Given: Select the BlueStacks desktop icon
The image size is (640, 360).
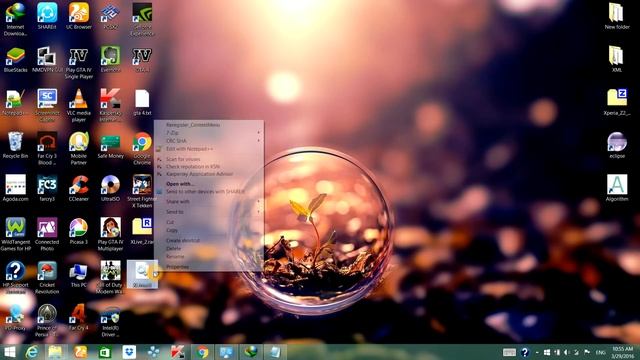Looking at the screenshot, I should click(16, 60).
